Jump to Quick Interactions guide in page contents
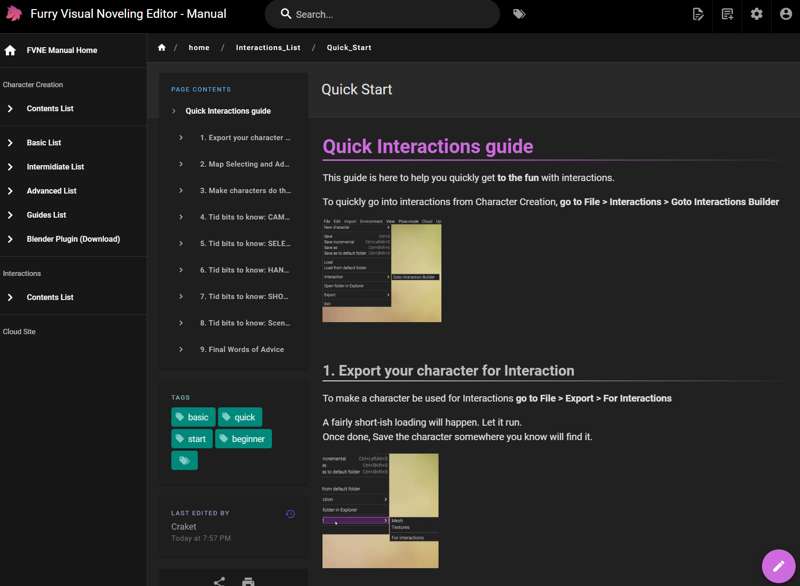800x586 pixels. 228,111
